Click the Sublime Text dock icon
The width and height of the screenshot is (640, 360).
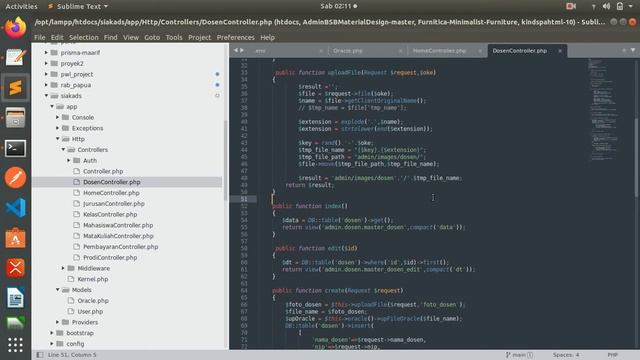coord(16,87)
